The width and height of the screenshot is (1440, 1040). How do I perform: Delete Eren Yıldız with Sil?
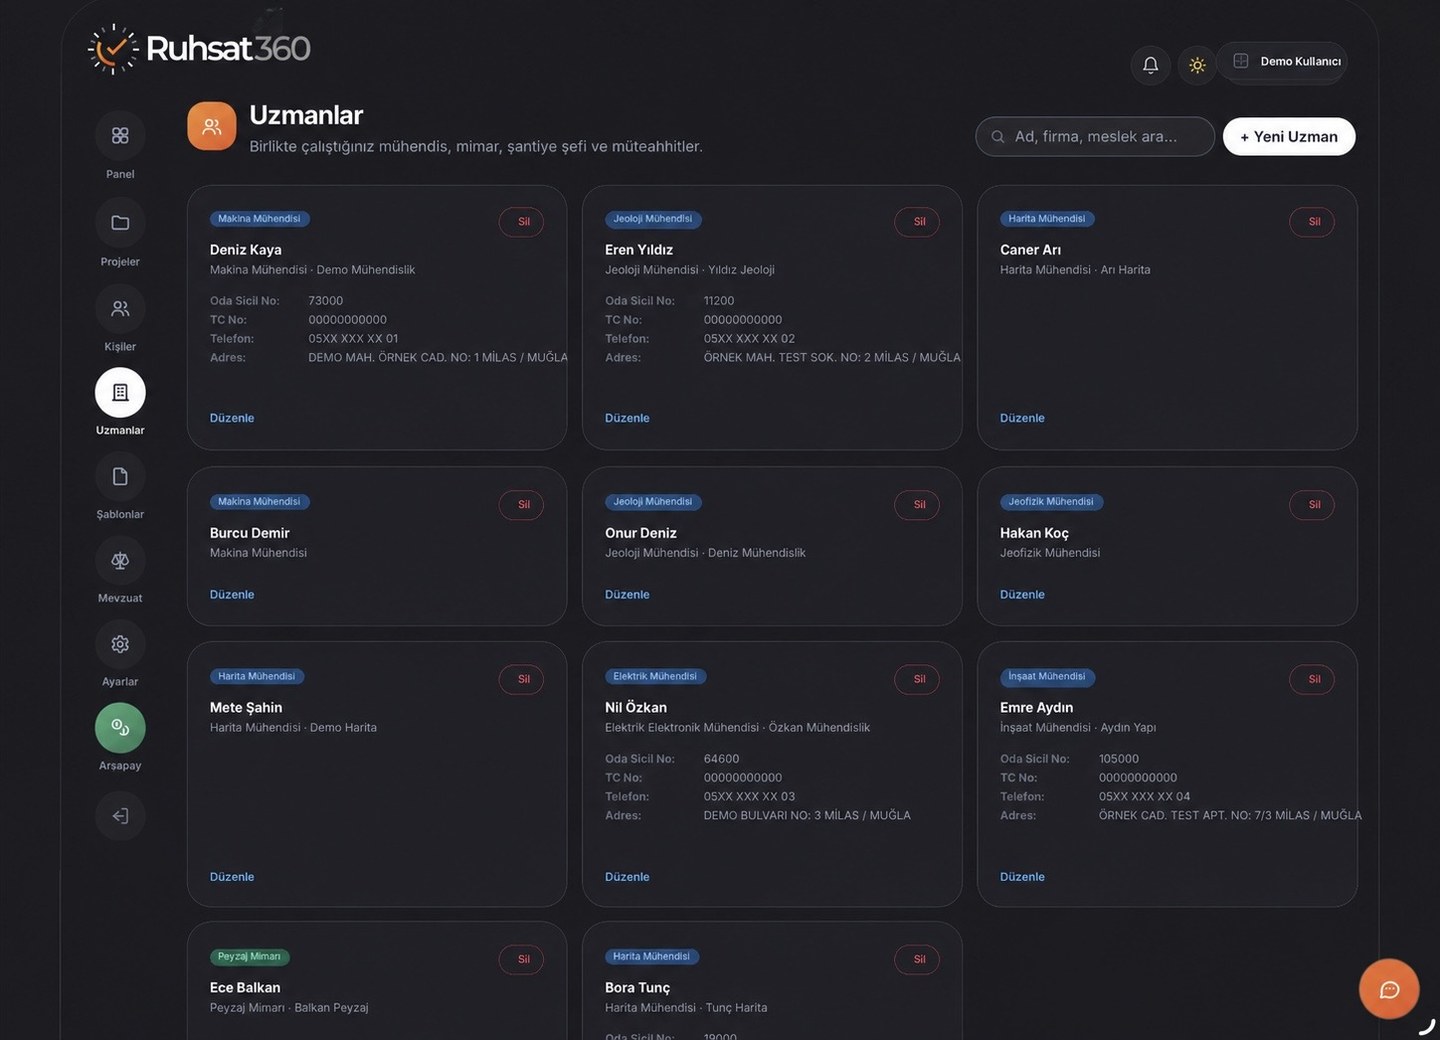pyautogui.click(x=917, y=222)
